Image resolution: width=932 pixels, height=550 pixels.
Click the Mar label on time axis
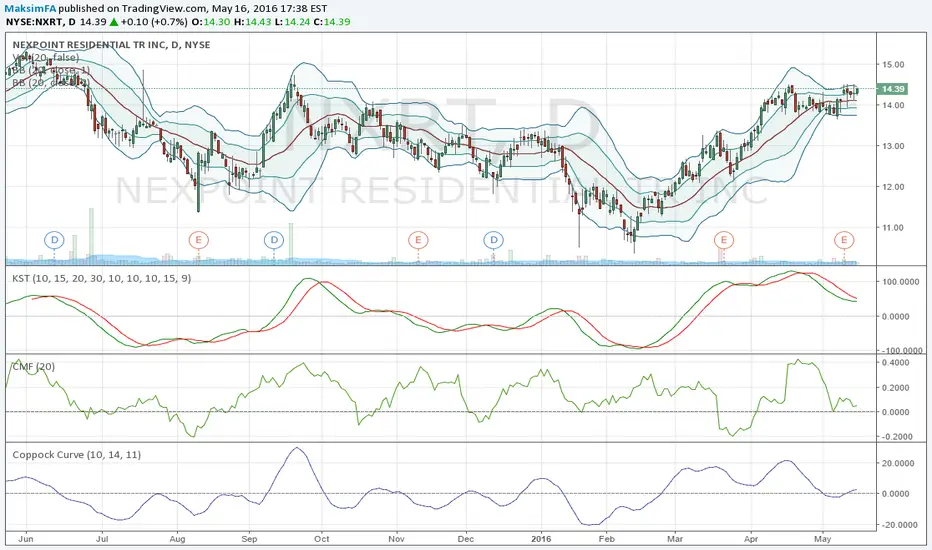click(675, 539)
